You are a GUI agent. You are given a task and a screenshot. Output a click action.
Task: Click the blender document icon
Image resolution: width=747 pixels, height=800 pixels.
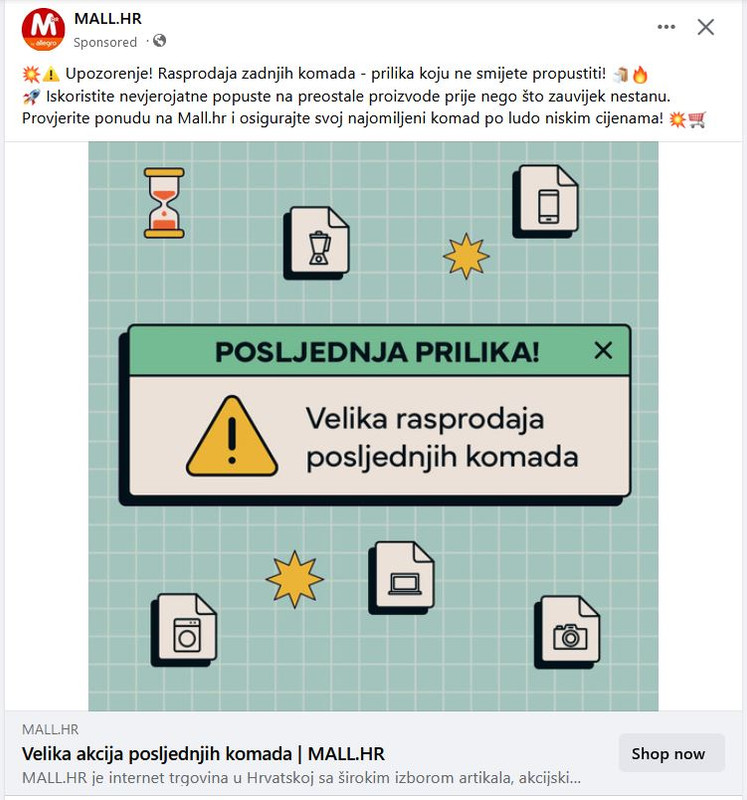tap(317, 243)
